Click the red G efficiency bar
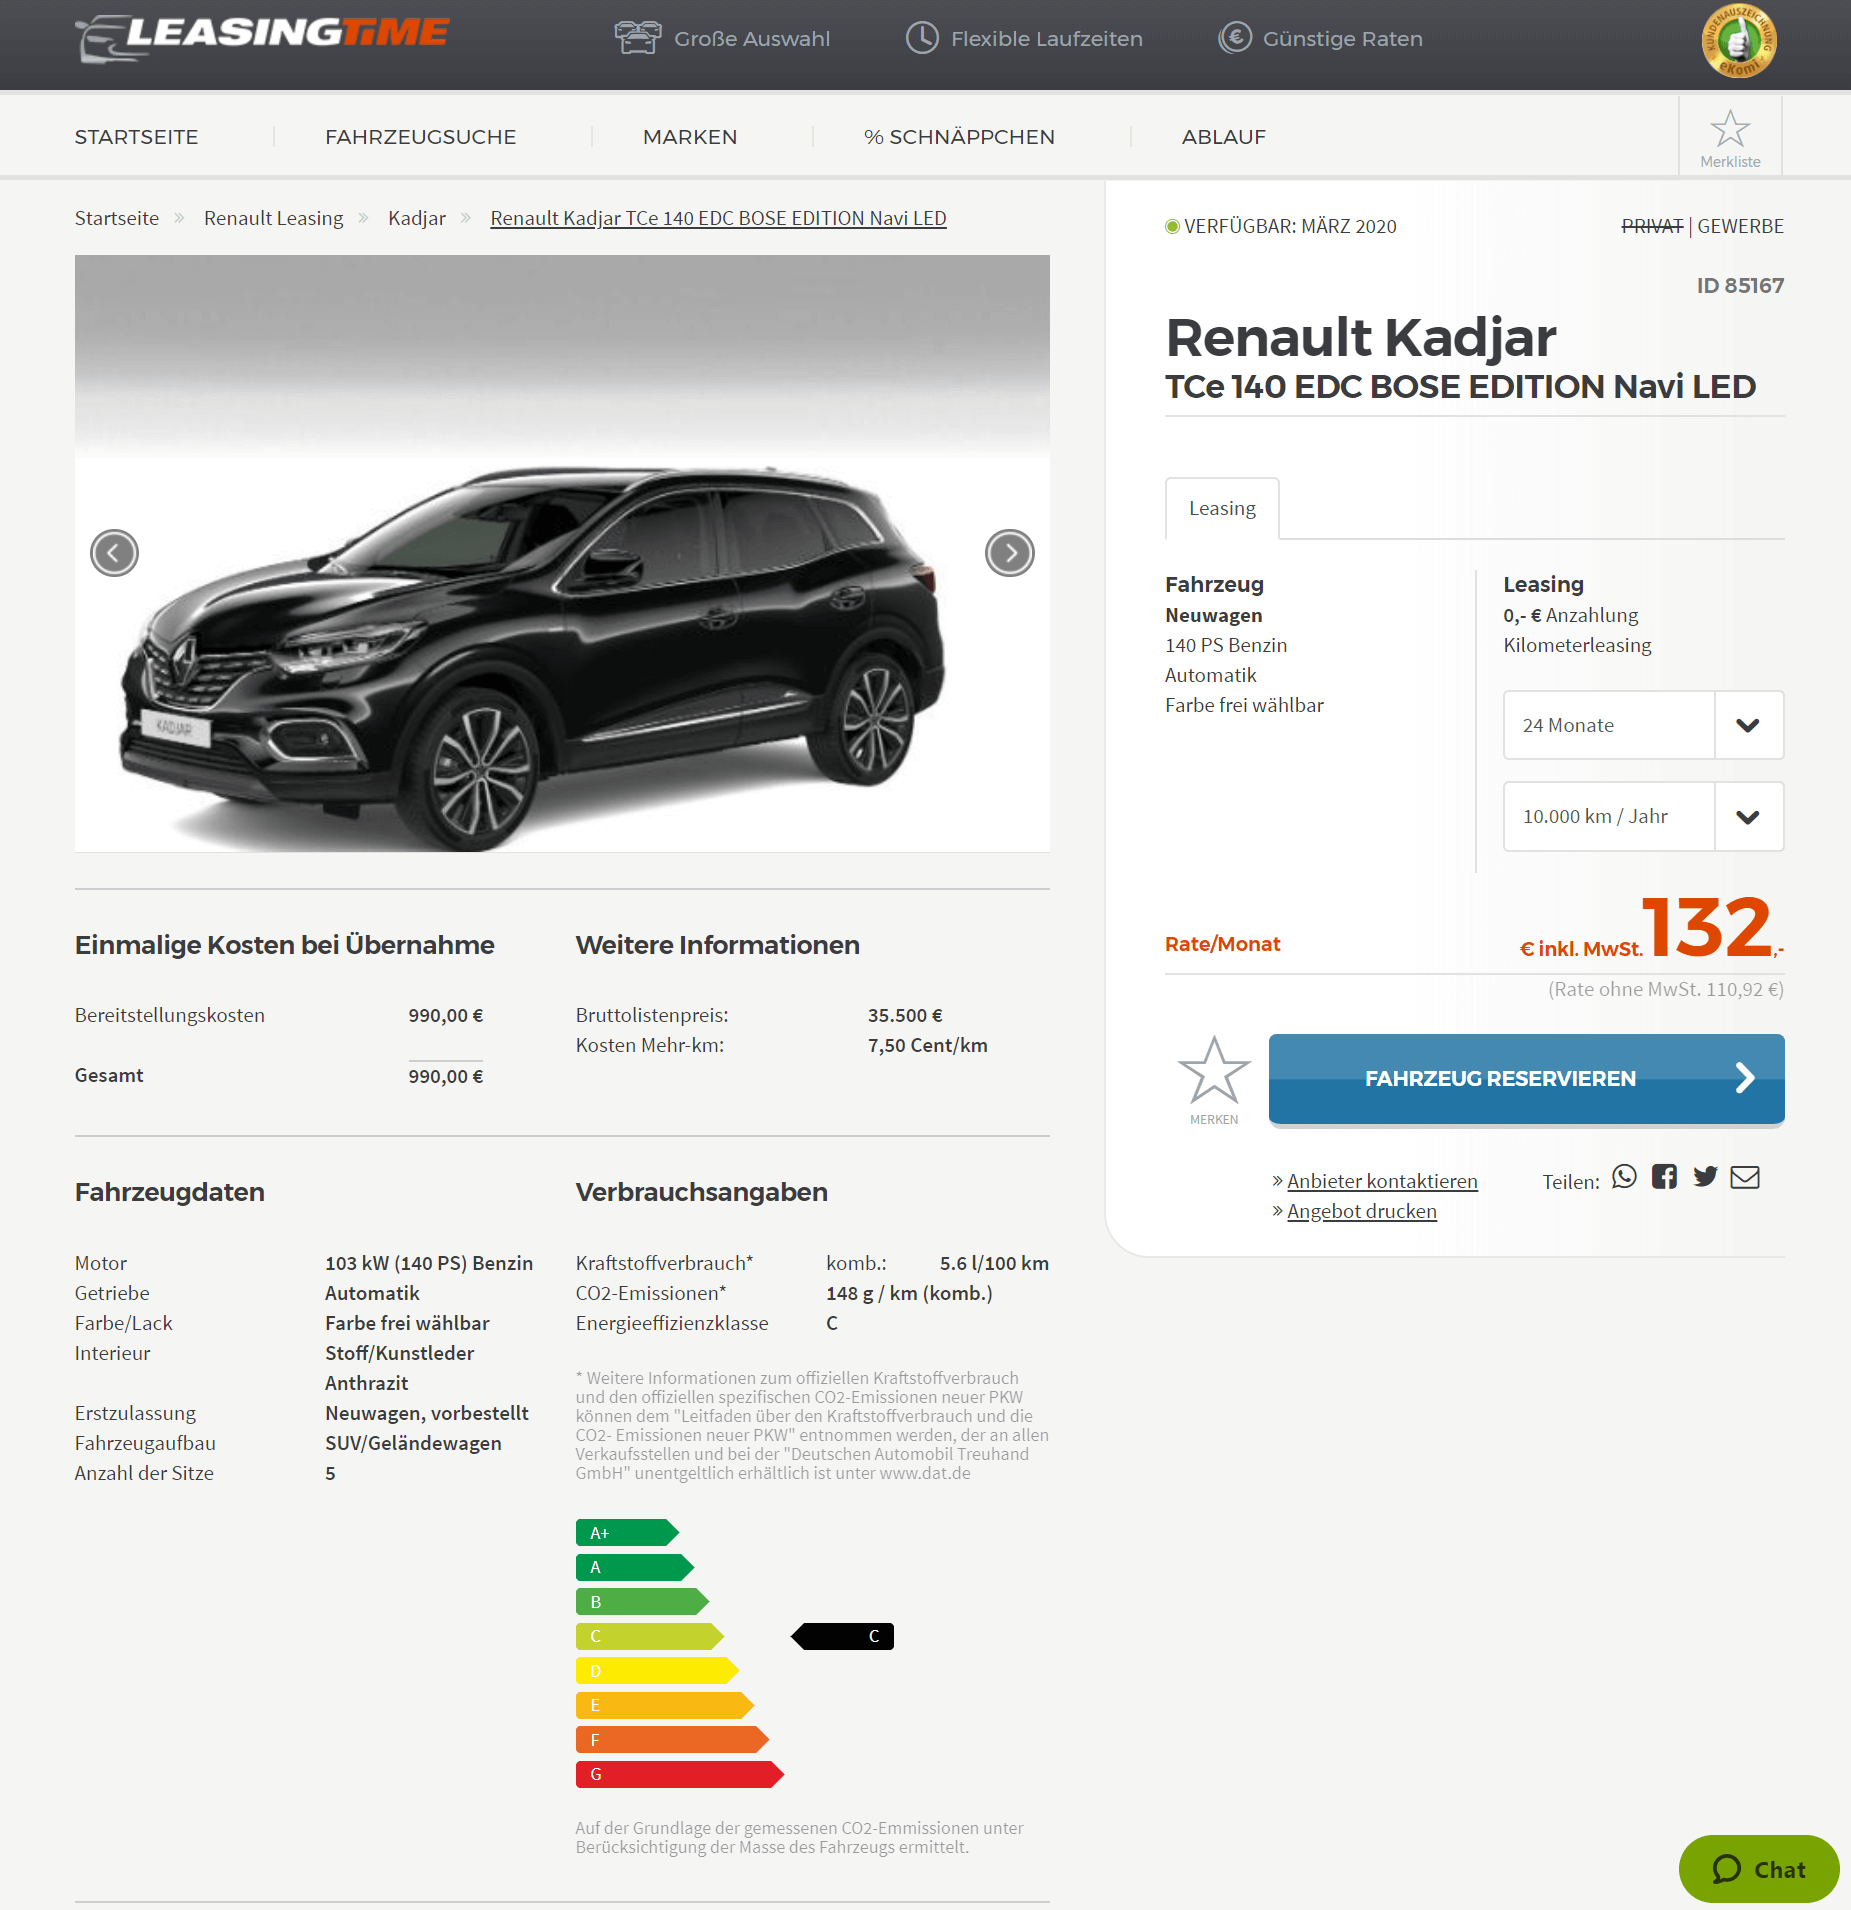The width and height of the screenshot is (1851, 1910). click(x=679, y=1774)
